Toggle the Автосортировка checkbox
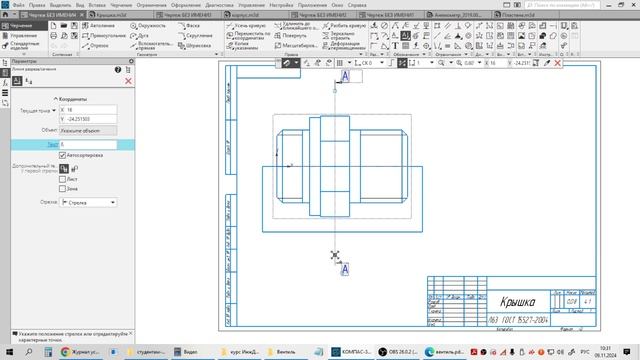The image size is (640, 360). point(62,155)
